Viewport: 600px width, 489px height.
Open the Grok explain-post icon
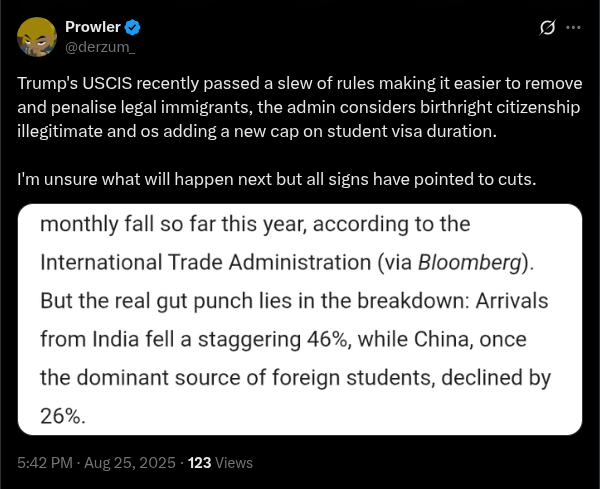tap(548, 28)
